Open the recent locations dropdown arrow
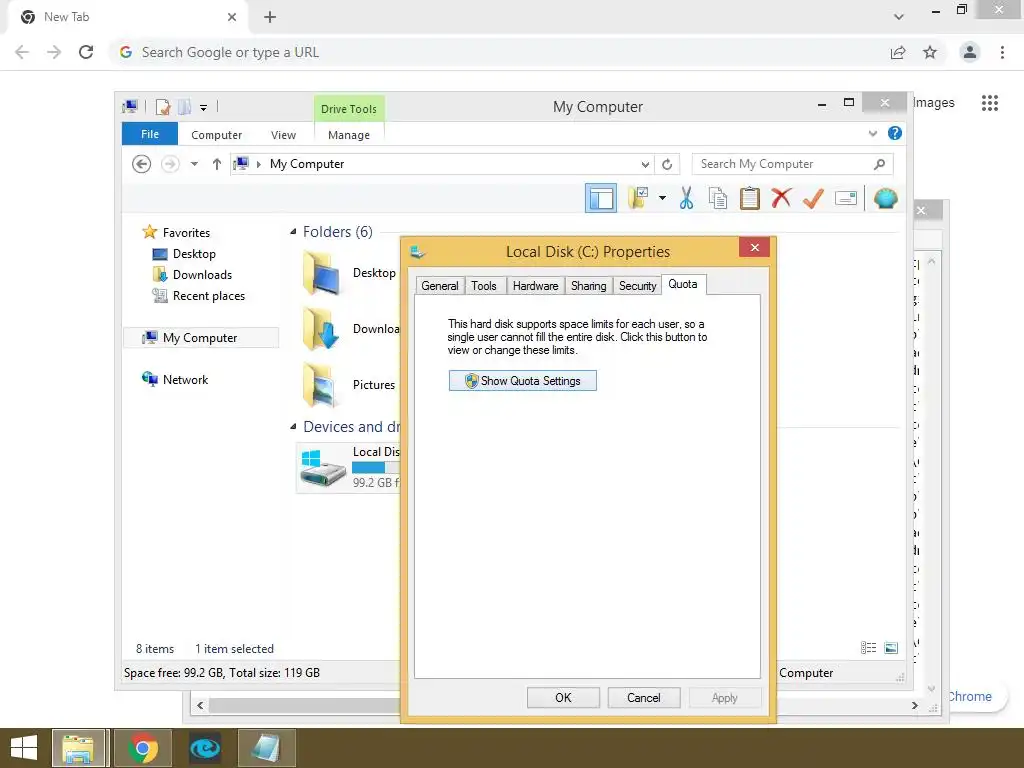The width and height of the screenshot is (1024, 768). 194,164
